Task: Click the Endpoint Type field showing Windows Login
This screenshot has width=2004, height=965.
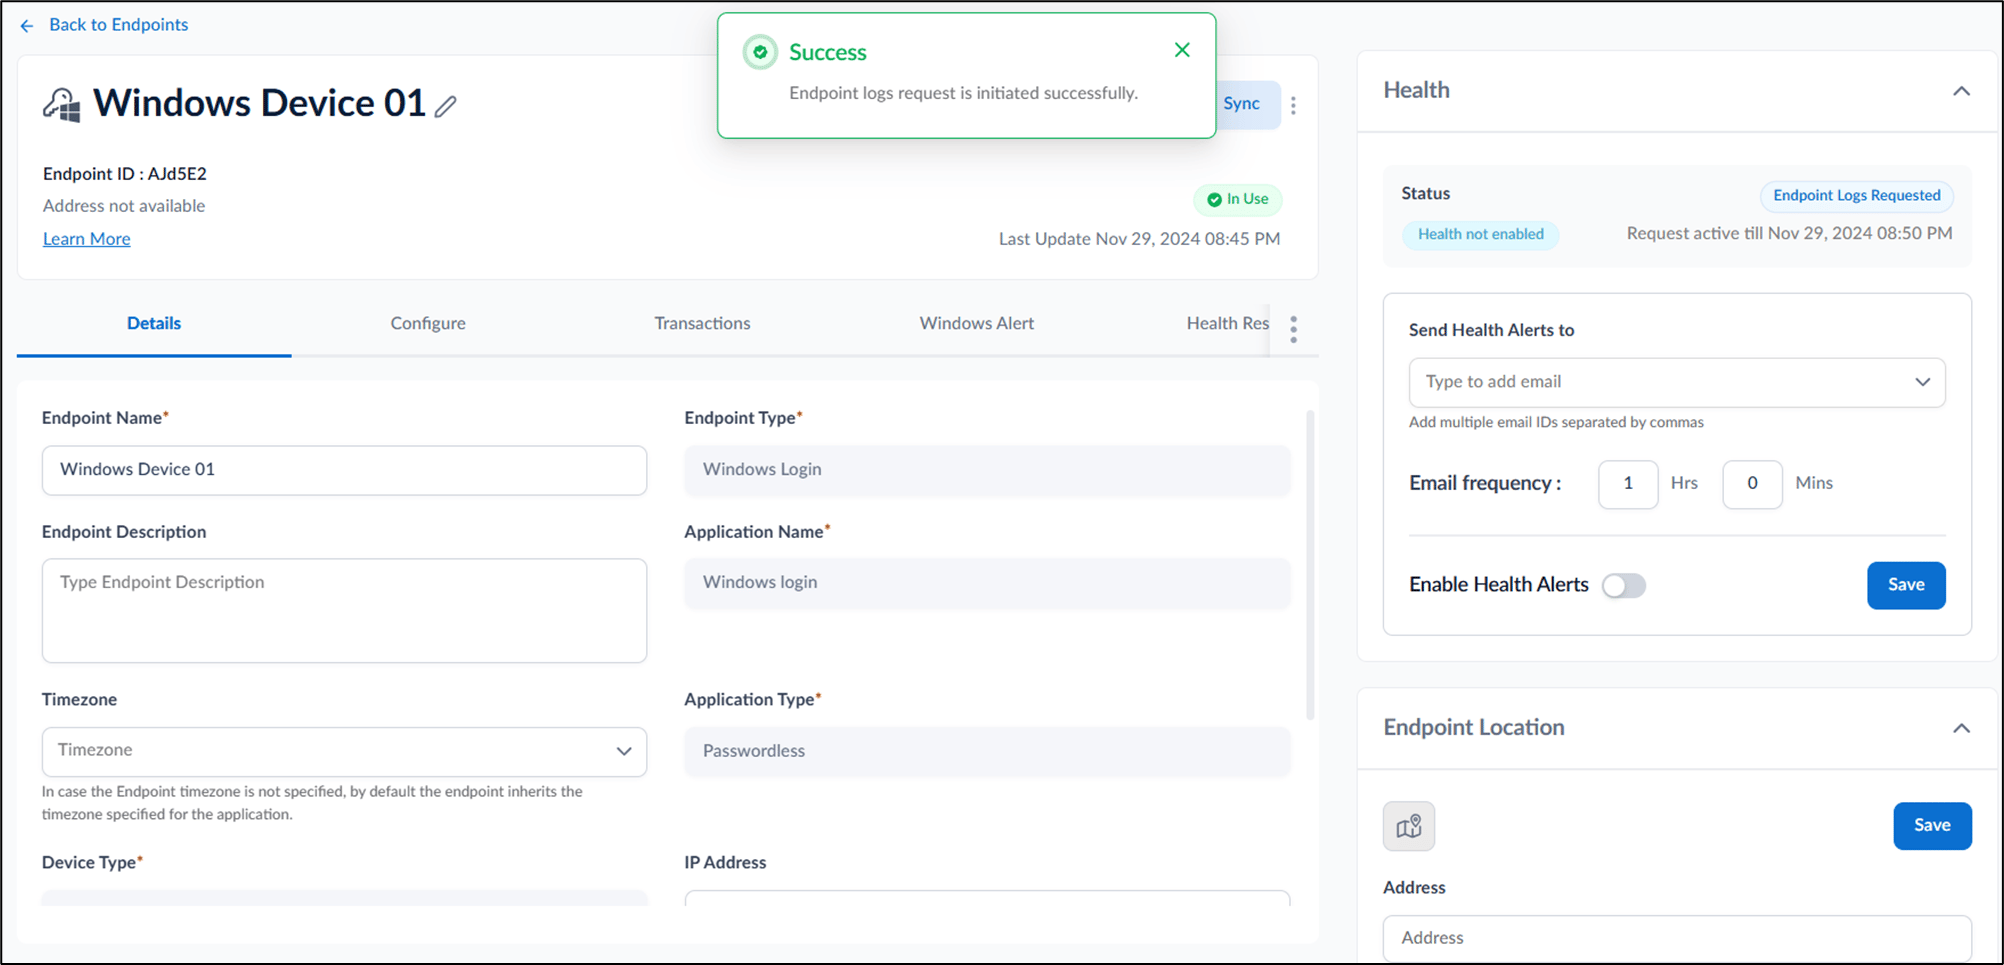Action: tap(987, 470)
